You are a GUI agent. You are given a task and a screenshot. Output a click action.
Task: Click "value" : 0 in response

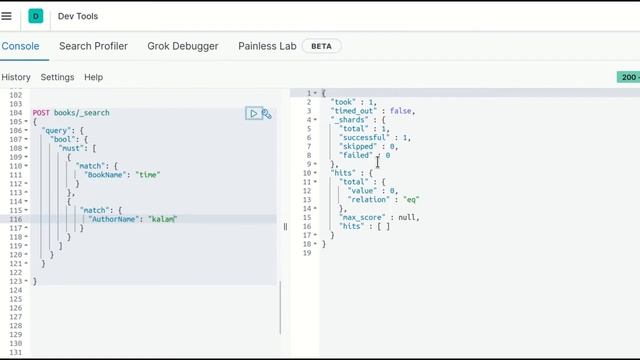click(x=373, y=191)
